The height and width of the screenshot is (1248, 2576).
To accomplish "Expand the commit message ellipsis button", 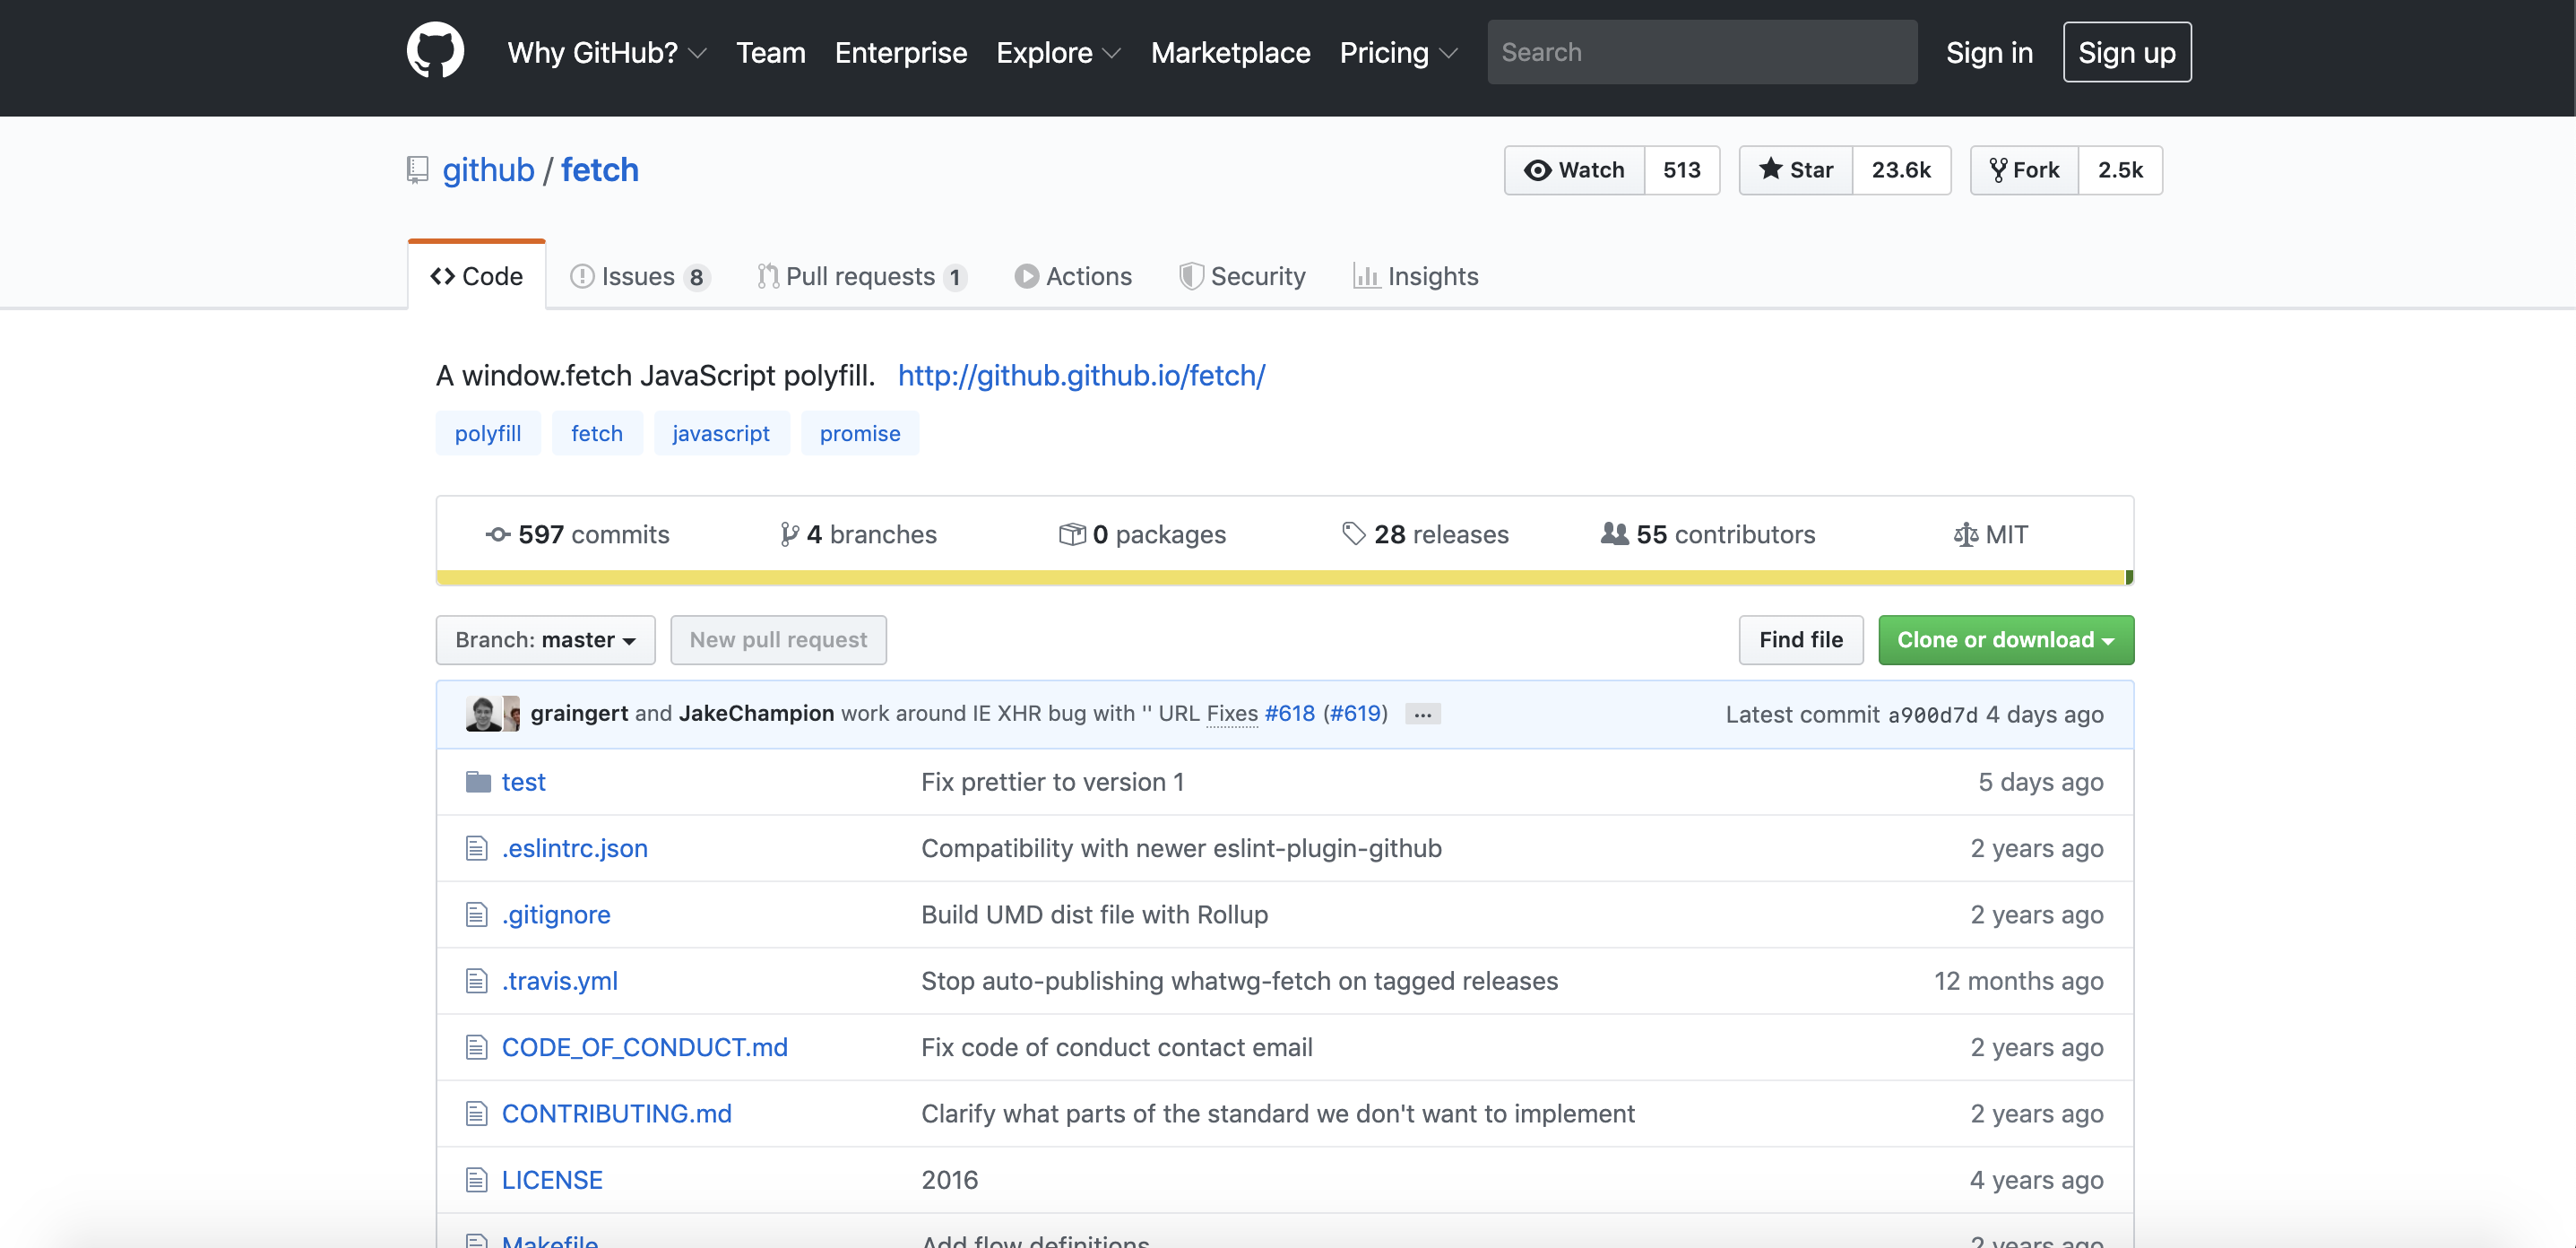I will [x=1422, y=714].
